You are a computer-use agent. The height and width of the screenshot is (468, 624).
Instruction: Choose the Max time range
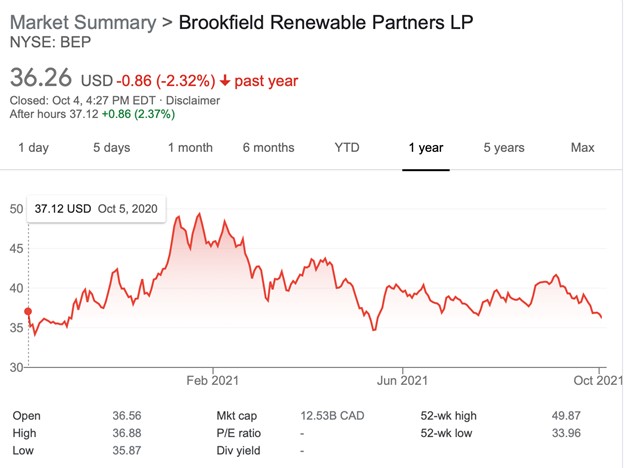[x=582, y=148]
